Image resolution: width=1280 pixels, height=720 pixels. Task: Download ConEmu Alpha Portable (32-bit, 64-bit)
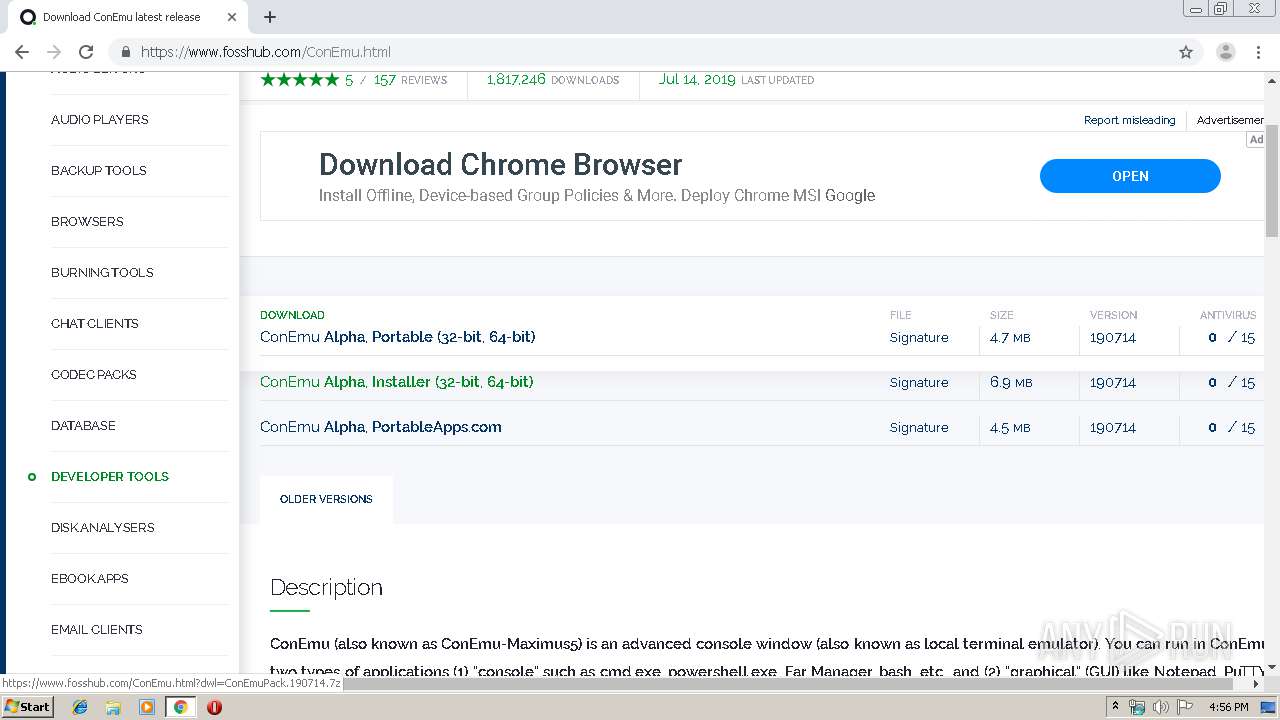click(x=398, y=337)
